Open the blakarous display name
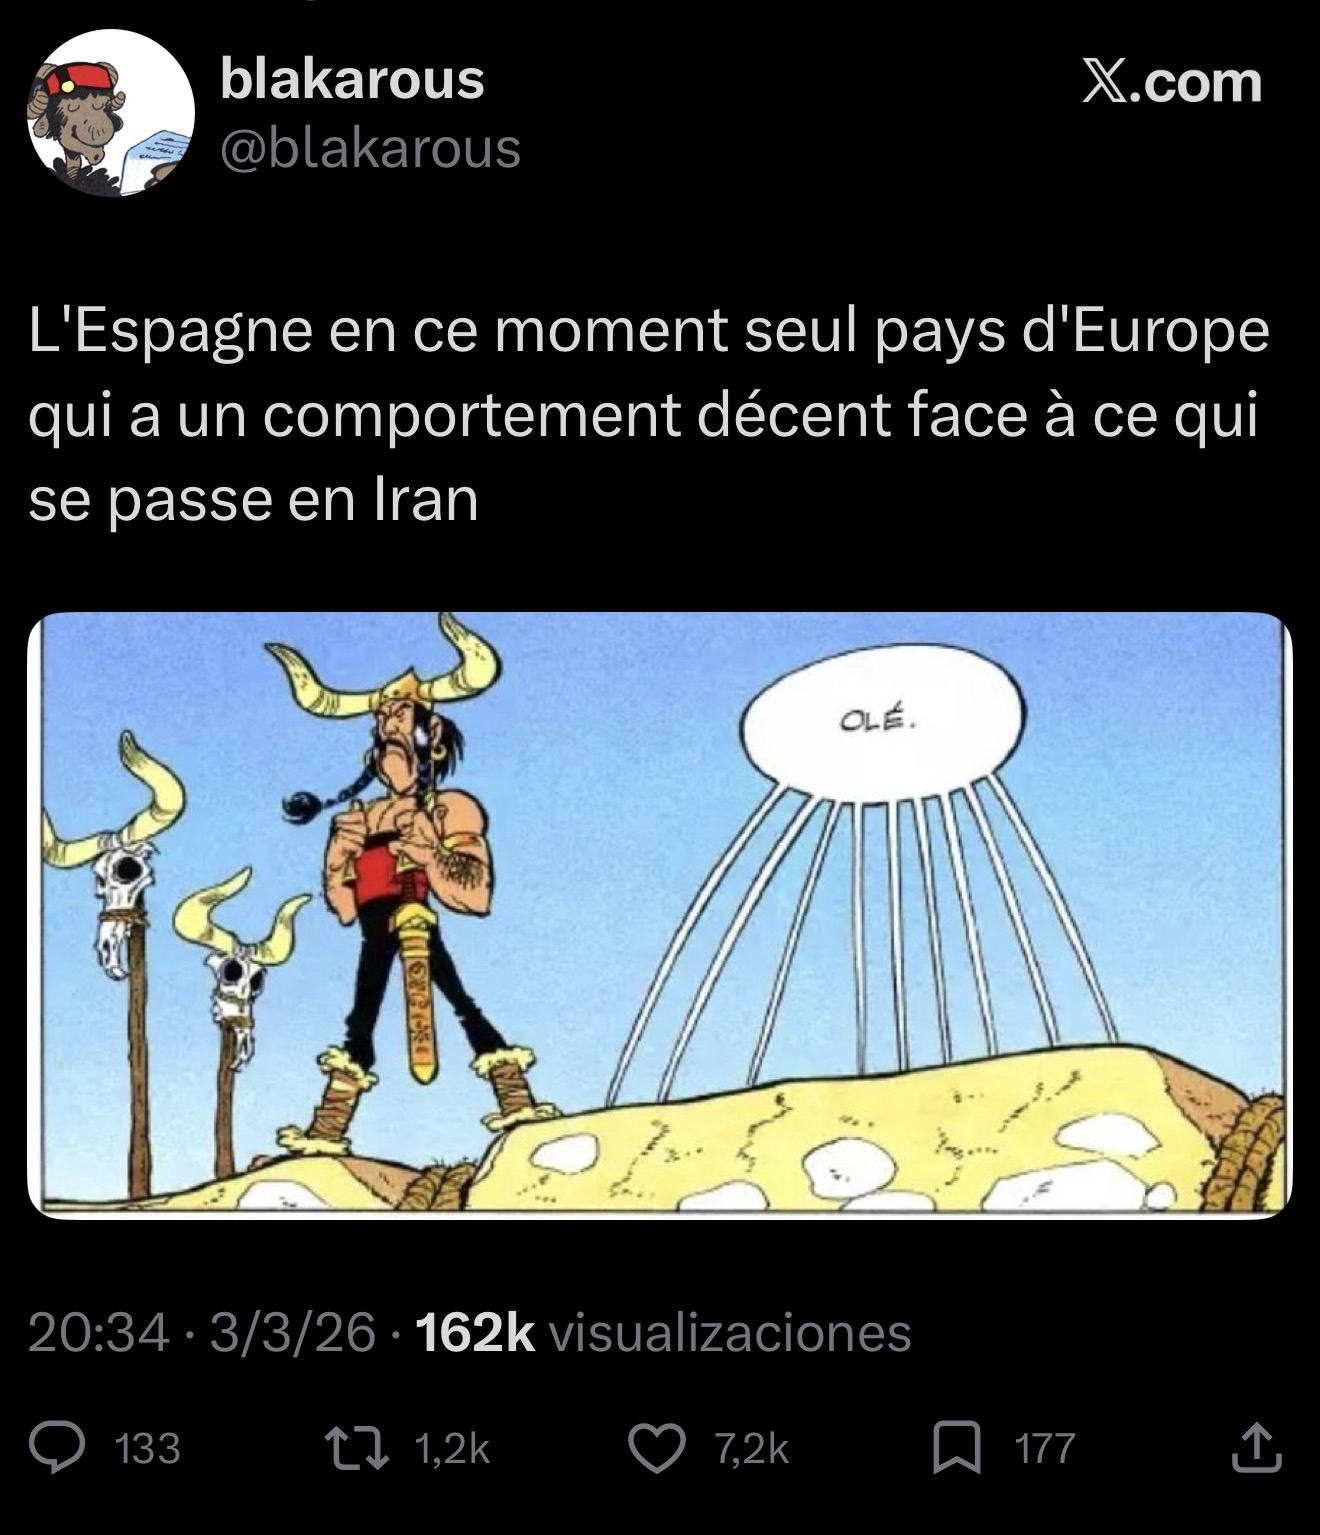The height and width of the screenshot is (1535, 1320). coord(352,80)
